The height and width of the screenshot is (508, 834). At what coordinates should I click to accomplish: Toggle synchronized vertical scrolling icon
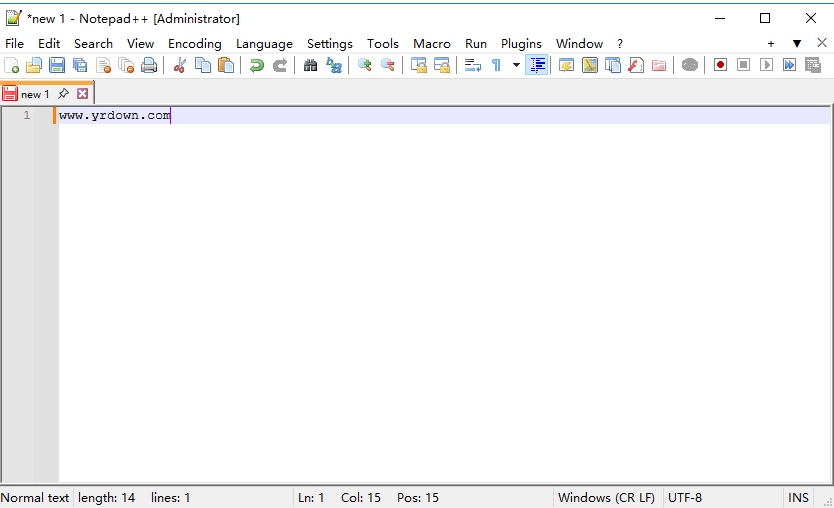click(x=419, y=65)
